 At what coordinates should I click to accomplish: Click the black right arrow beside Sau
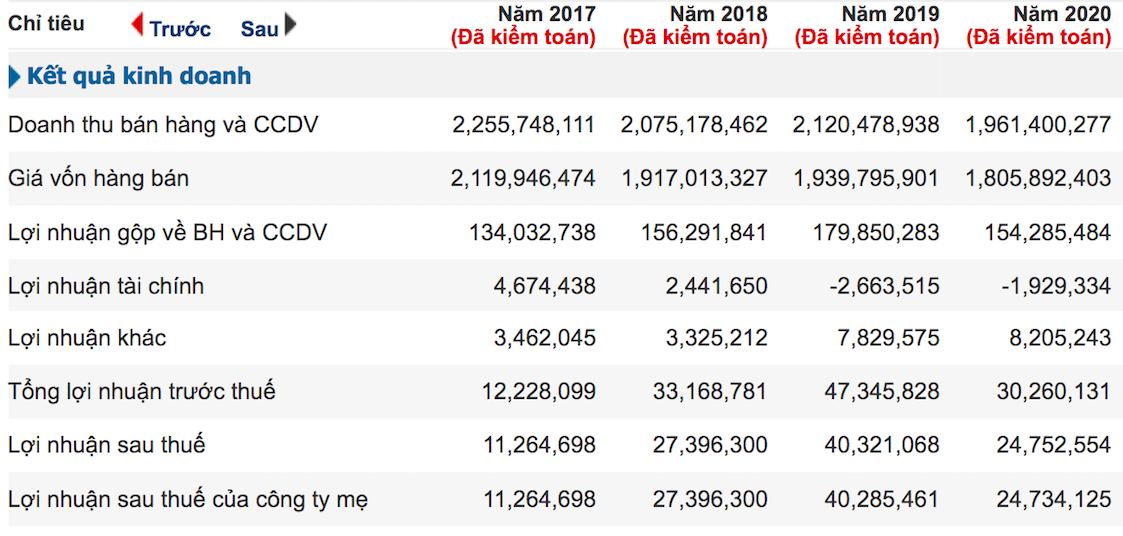tap(290, 25)
